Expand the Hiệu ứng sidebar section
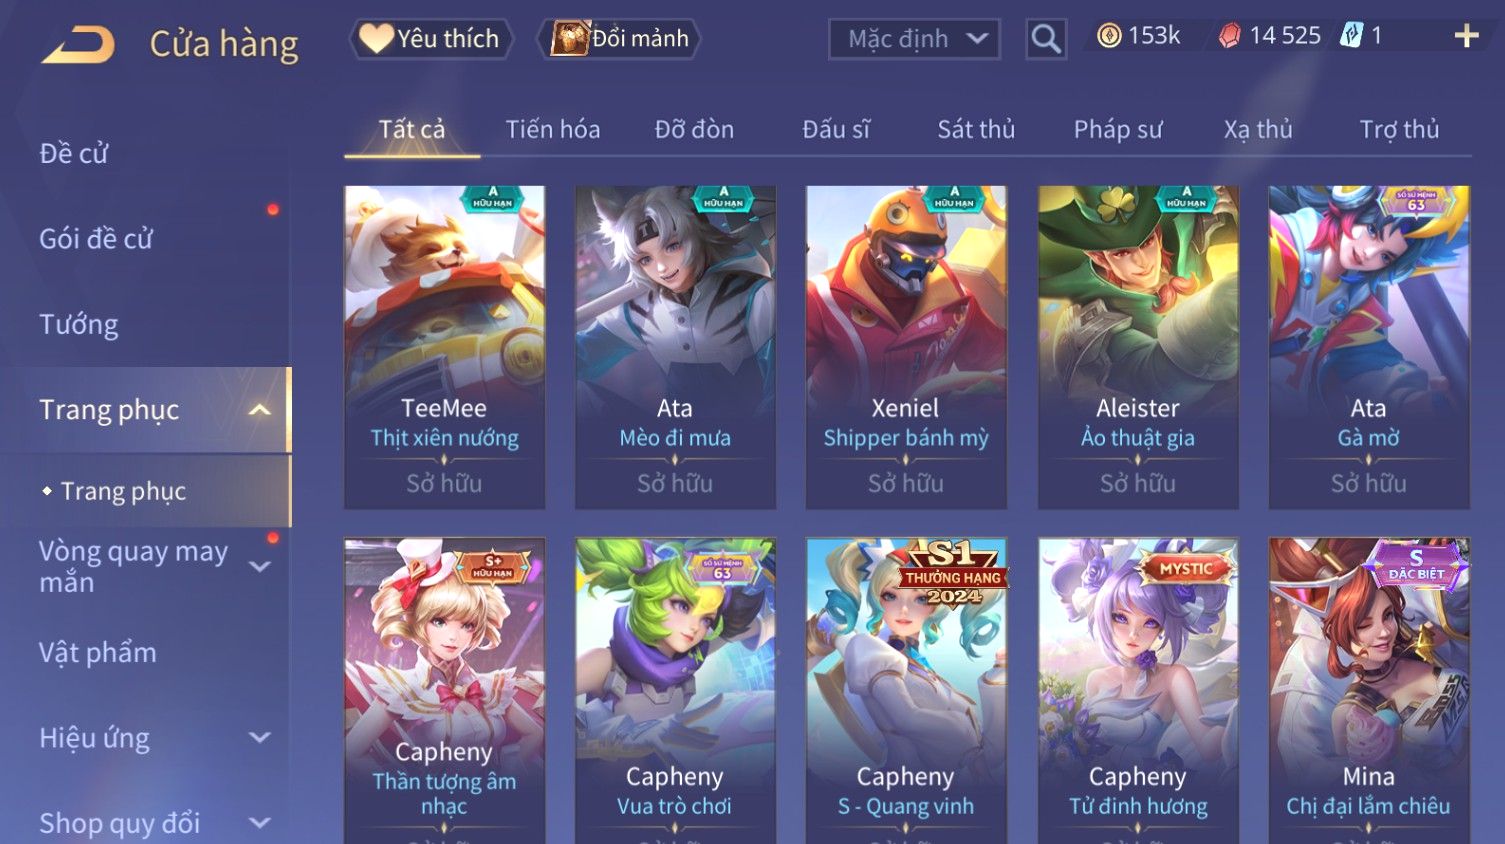 [260, 738]
